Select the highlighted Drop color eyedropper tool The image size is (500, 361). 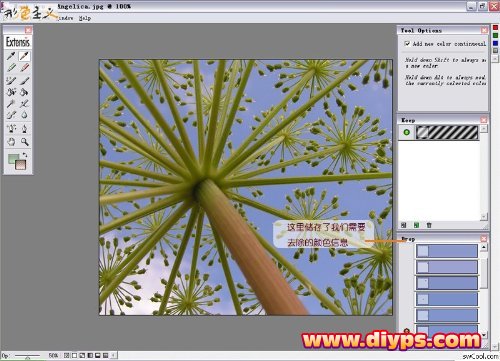pyautogui.click(x=24, y=56)
